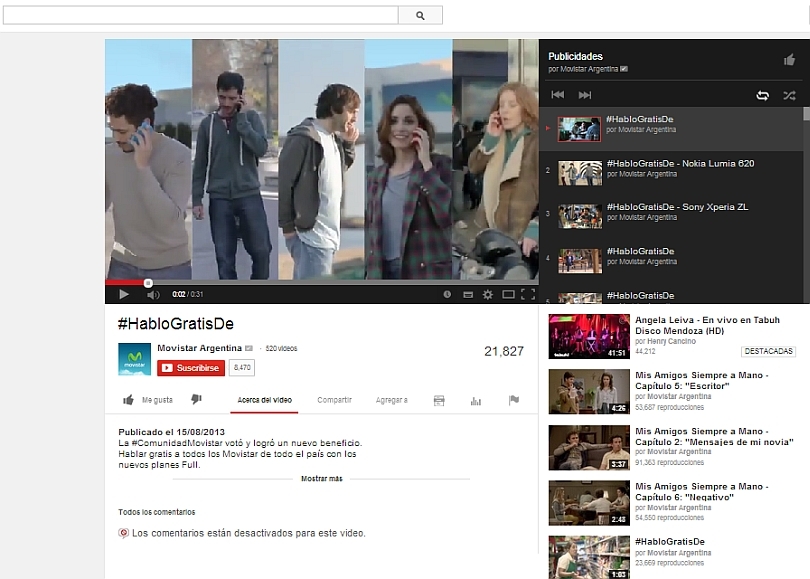
Task: Open Capítulo 2 "Mensajes de mi novia" title
Action: click(x=714, y=436)
